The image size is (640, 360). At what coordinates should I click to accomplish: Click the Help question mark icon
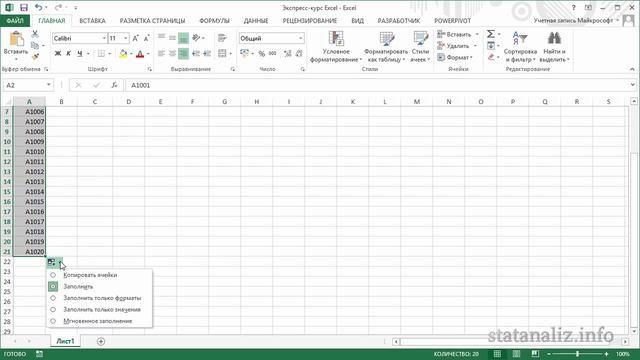(573, 8)
